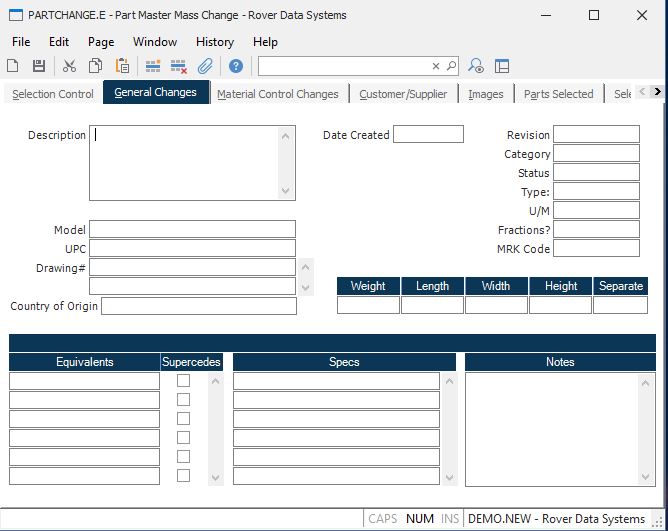Click the New record icon

[13, 66]
